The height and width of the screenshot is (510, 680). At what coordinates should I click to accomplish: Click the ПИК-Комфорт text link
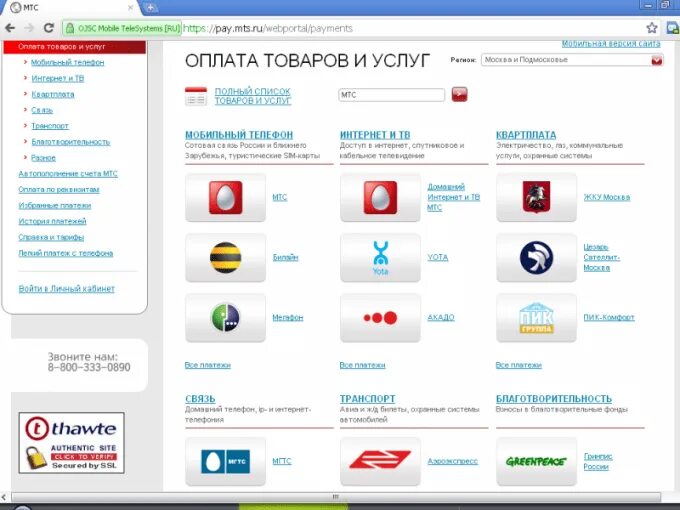[x=609, y=317]
